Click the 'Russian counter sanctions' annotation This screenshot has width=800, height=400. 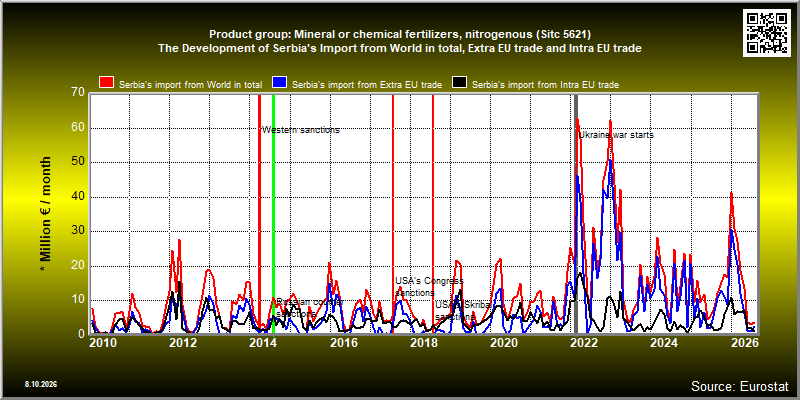pyautogui.click(x=309, y=308)
